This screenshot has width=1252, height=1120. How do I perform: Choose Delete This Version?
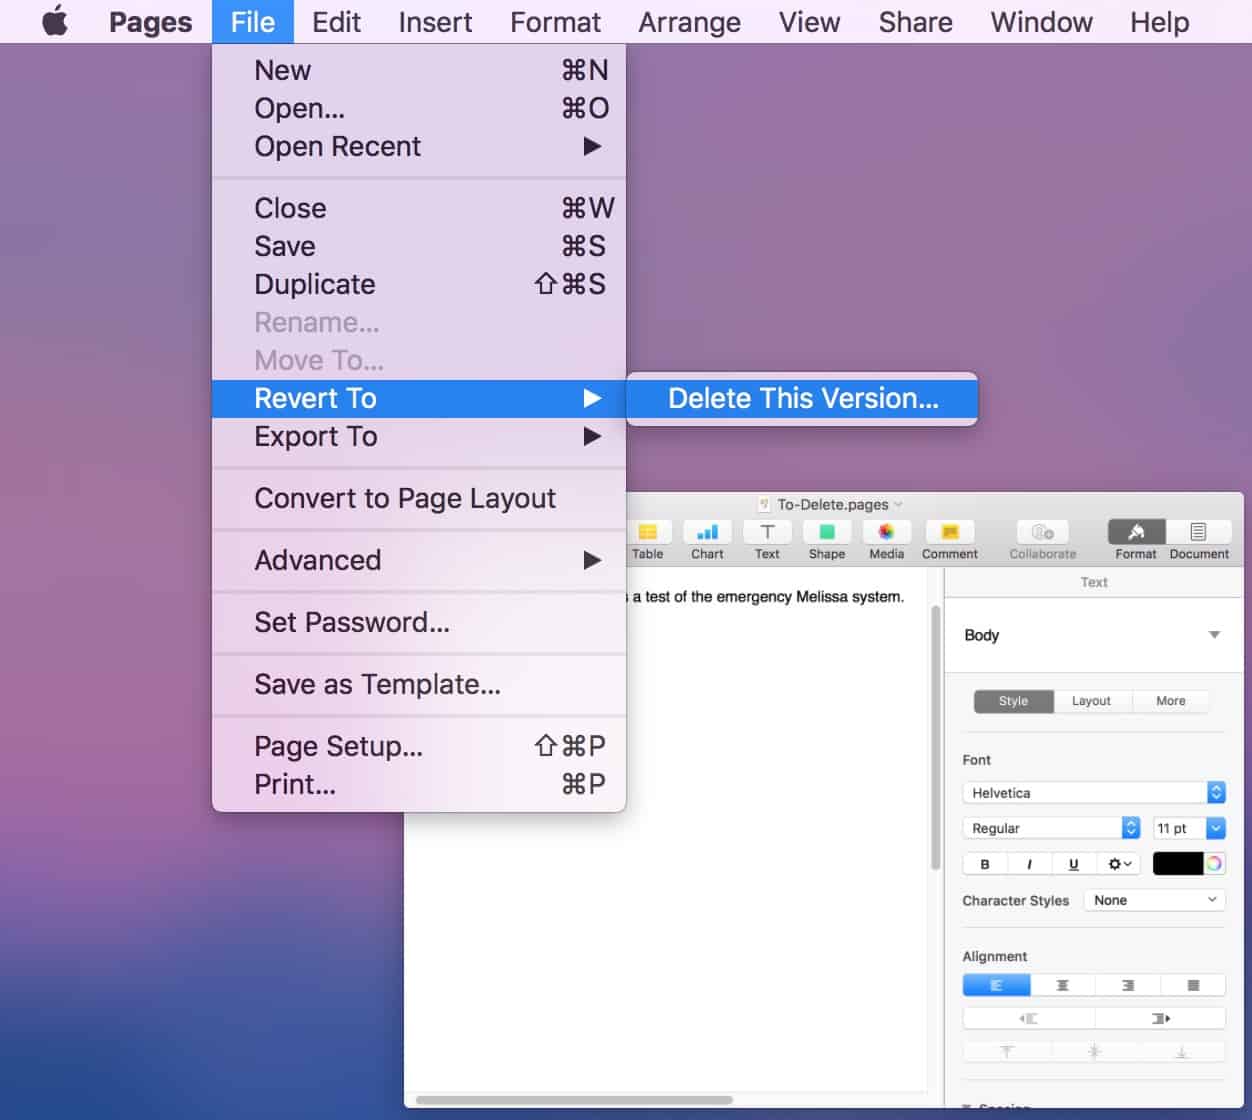click(802, 398)
